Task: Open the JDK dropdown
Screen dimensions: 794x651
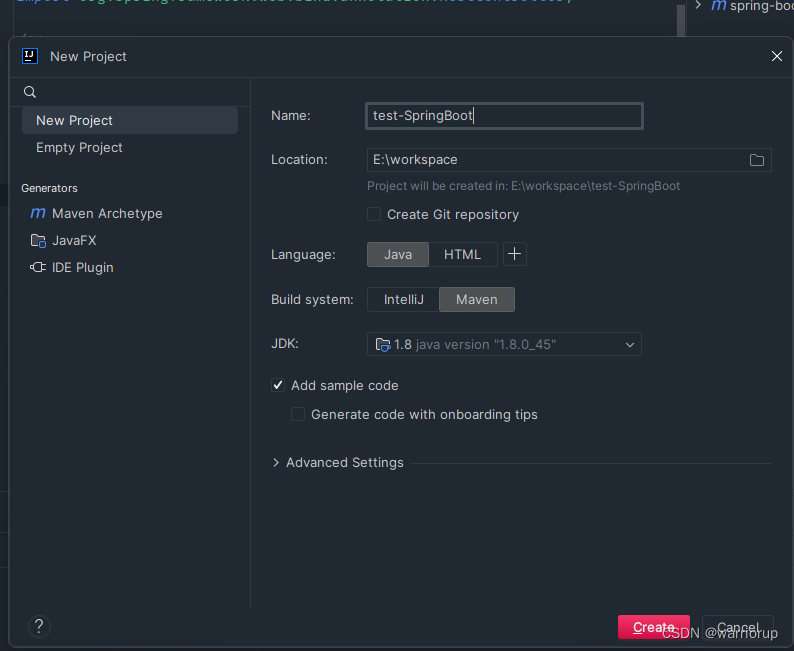Action: pyautogui.click(x=504, y=344)
